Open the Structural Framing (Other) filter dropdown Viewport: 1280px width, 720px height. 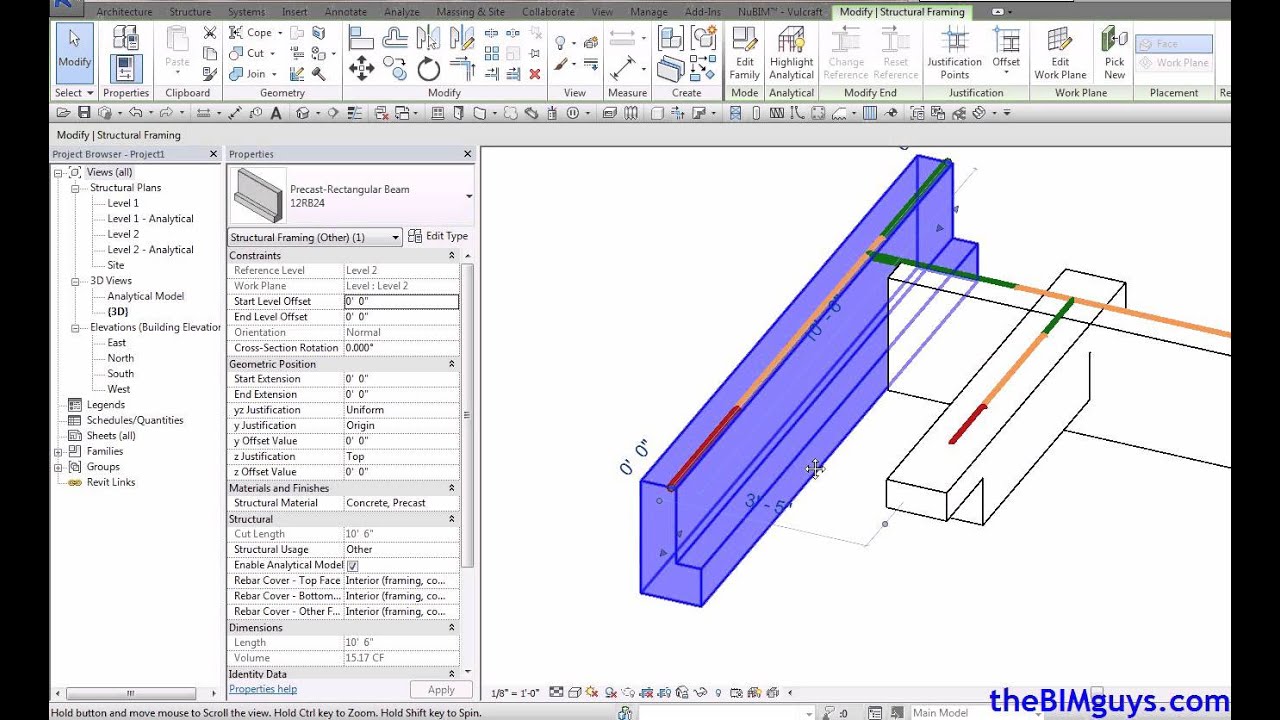pyautogui.click(x=315, y=238)
